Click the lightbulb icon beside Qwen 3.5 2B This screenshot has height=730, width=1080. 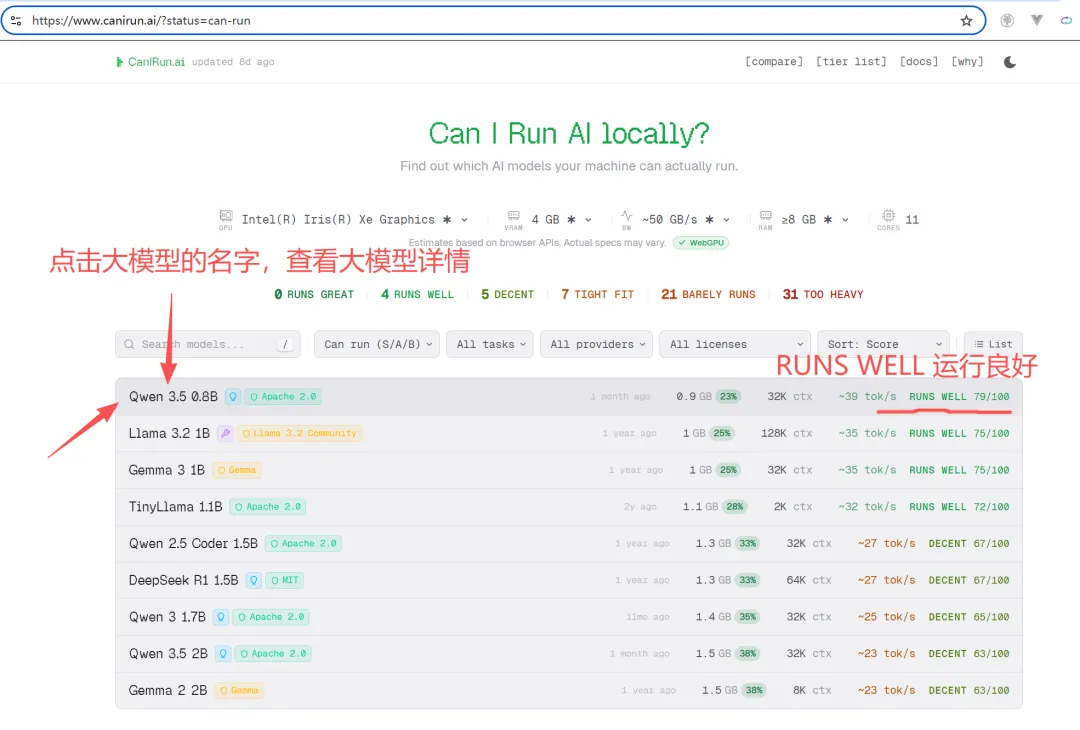[x=222, y=654]
